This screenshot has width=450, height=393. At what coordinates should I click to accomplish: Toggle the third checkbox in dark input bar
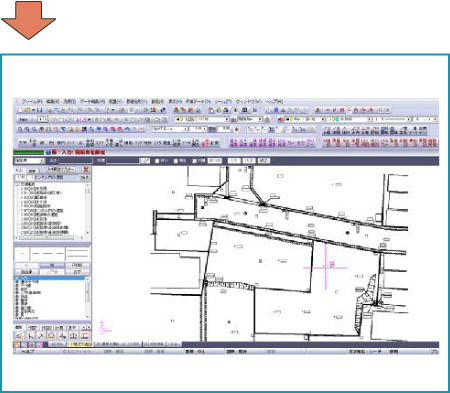click(x=195, y=161)
